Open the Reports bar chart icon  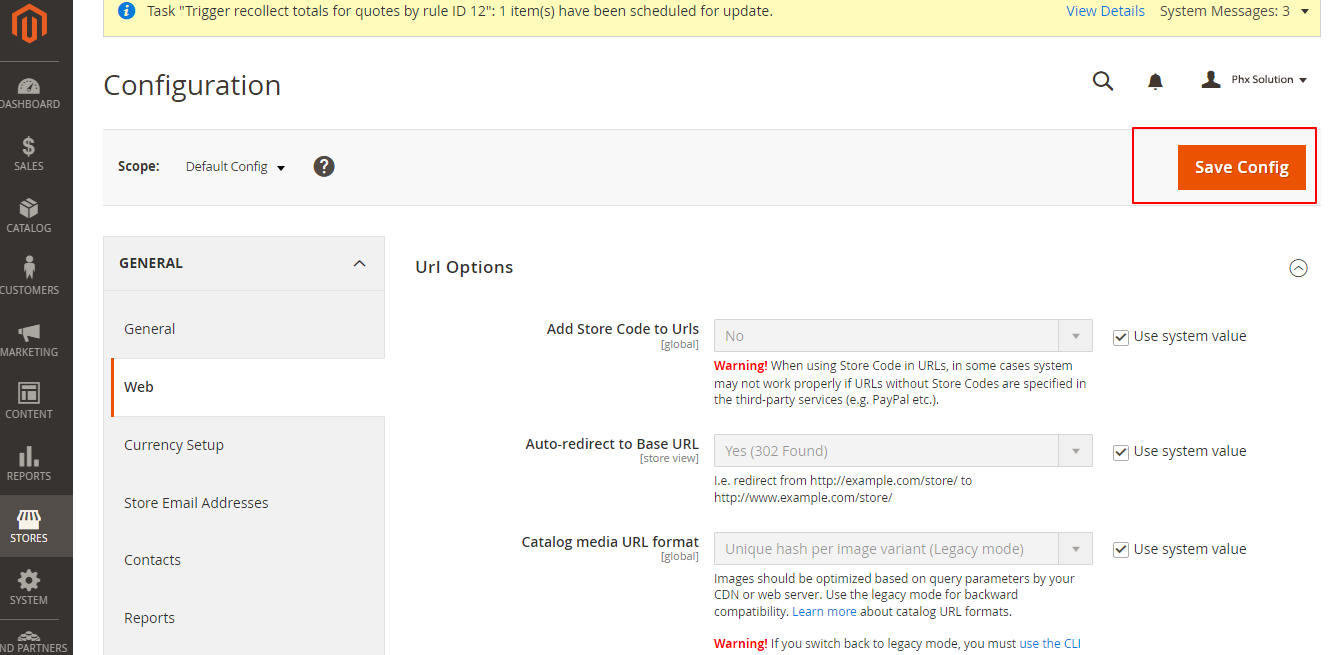tap(29, 457)
